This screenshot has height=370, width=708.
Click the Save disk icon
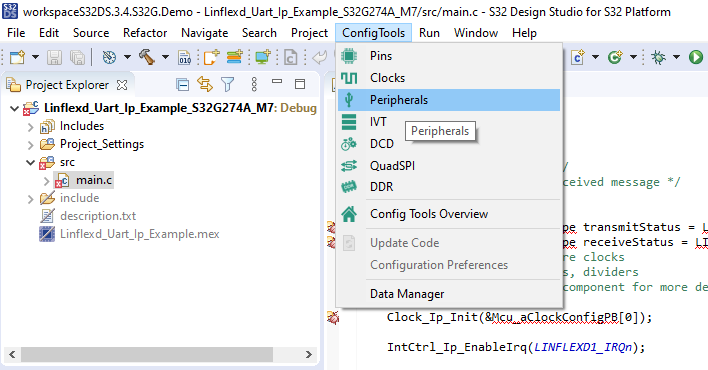click(x=55, y=57)
